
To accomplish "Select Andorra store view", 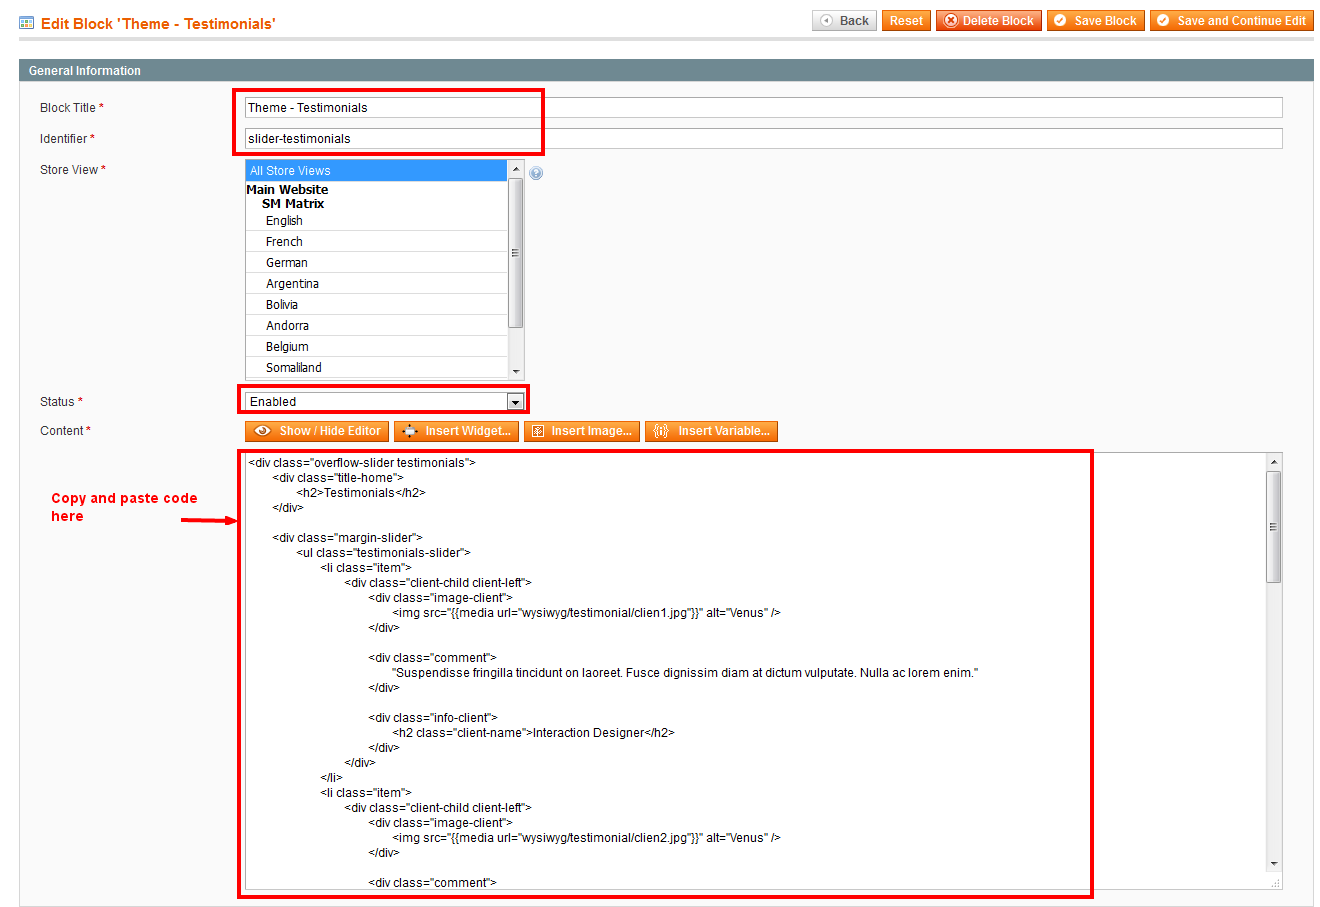I will click(377, 326).
